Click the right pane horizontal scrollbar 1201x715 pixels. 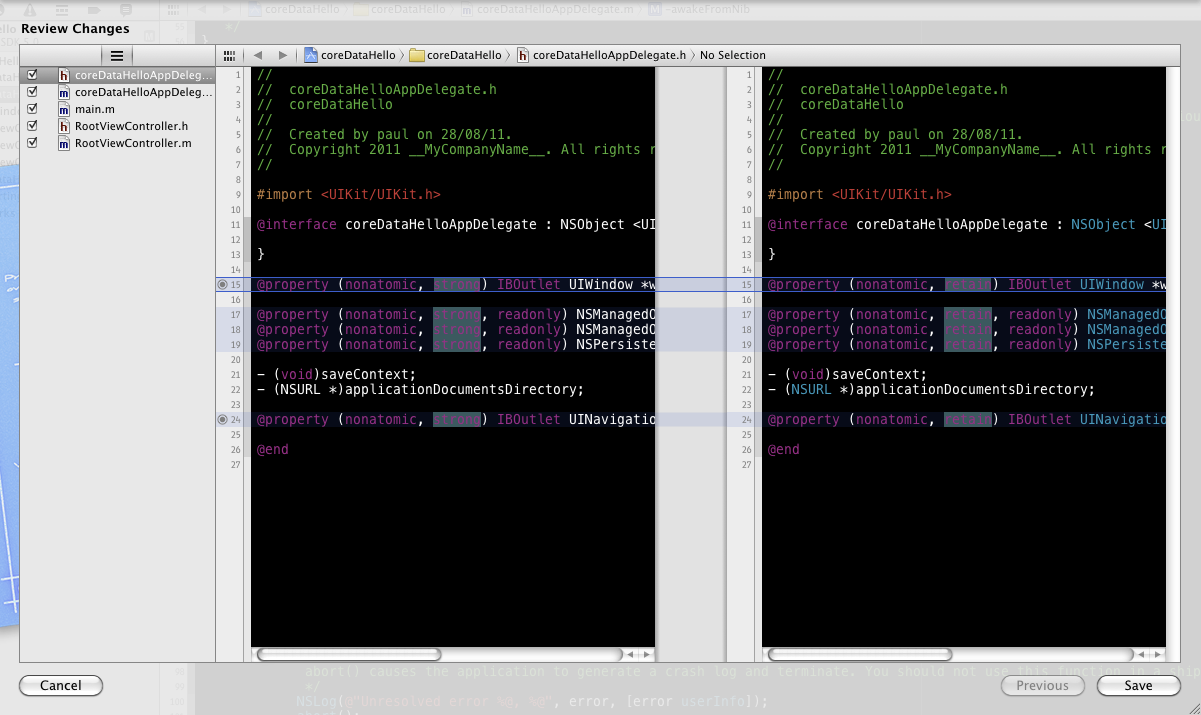pyautogui.click(x=858, y=654)
